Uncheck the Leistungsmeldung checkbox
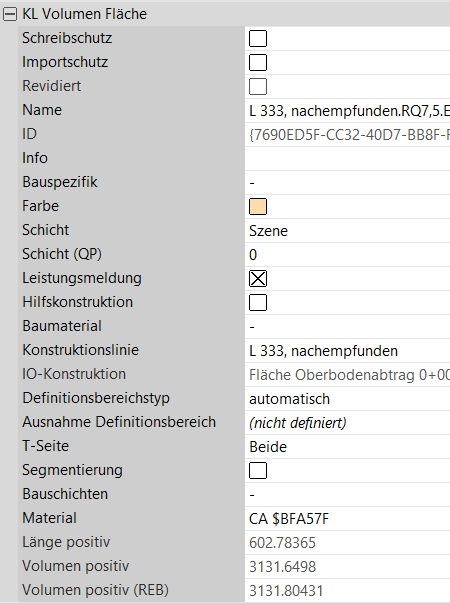 258,278
